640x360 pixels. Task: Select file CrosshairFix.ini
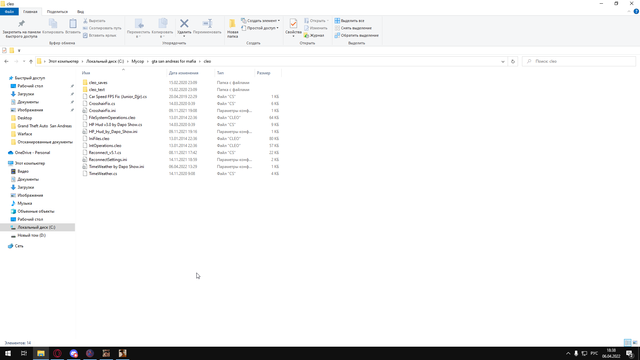pyautogui.click(x=102, y=111)
